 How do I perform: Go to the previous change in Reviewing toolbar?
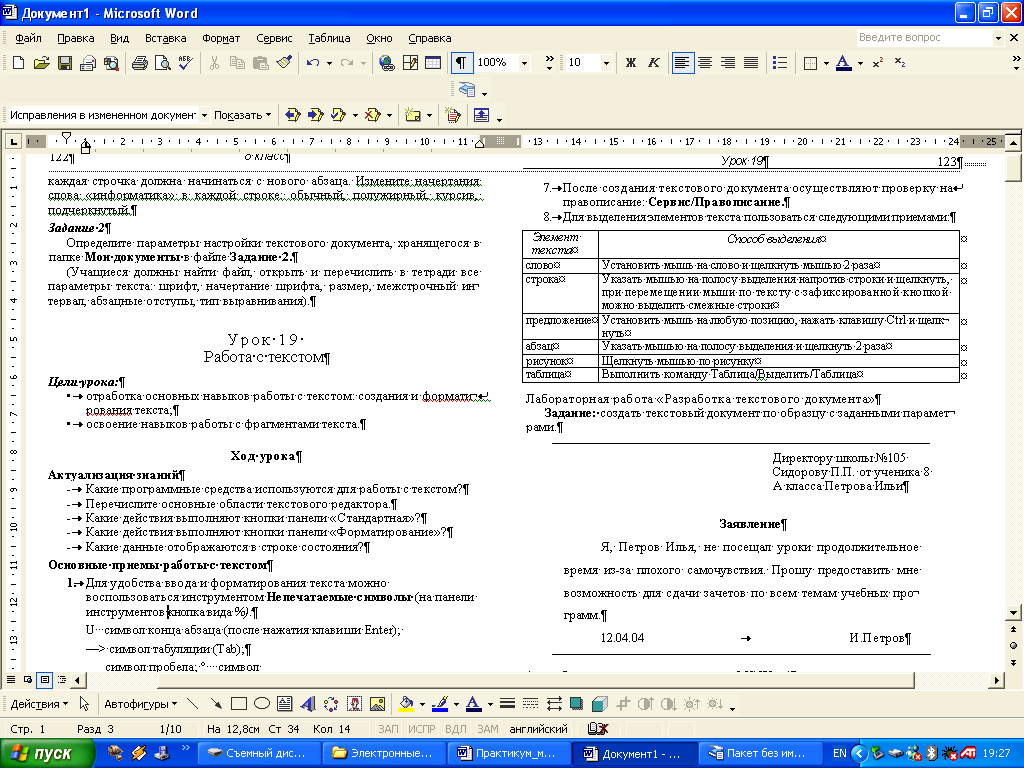[293, 115]
